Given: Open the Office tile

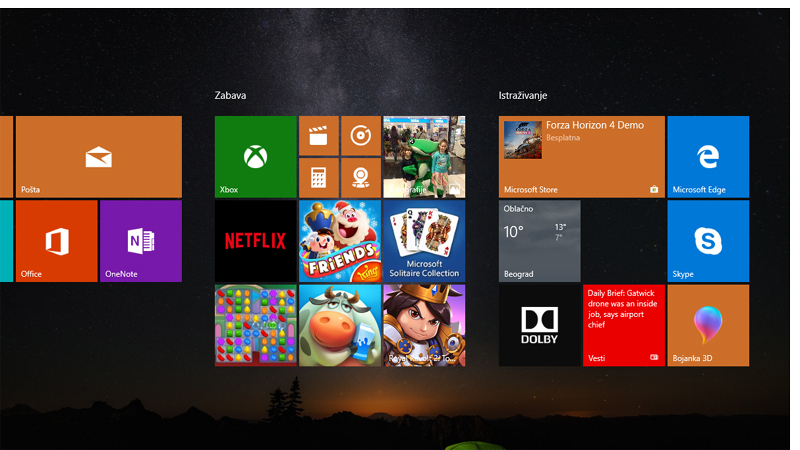Looking at the screenshot, I should (57, 241).
